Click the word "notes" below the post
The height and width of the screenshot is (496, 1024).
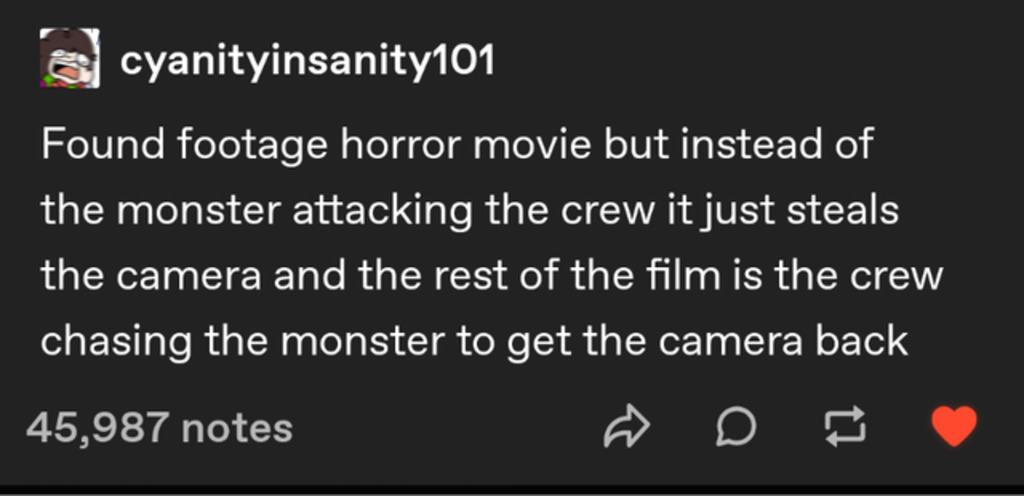(237, 428)
